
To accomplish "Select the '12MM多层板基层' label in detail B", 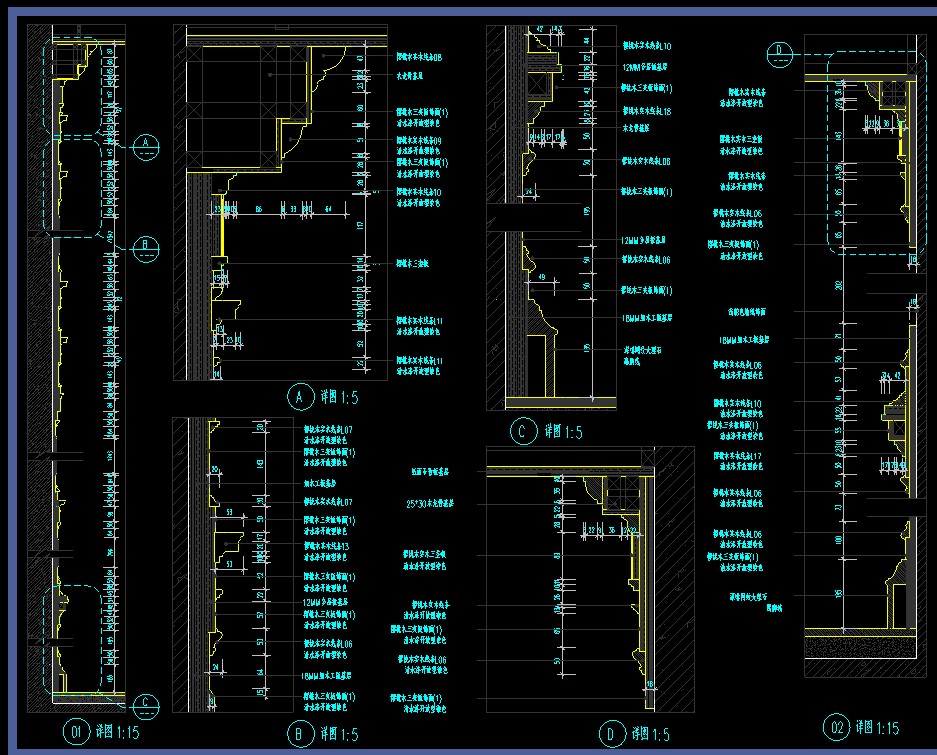I will point(326,603).
